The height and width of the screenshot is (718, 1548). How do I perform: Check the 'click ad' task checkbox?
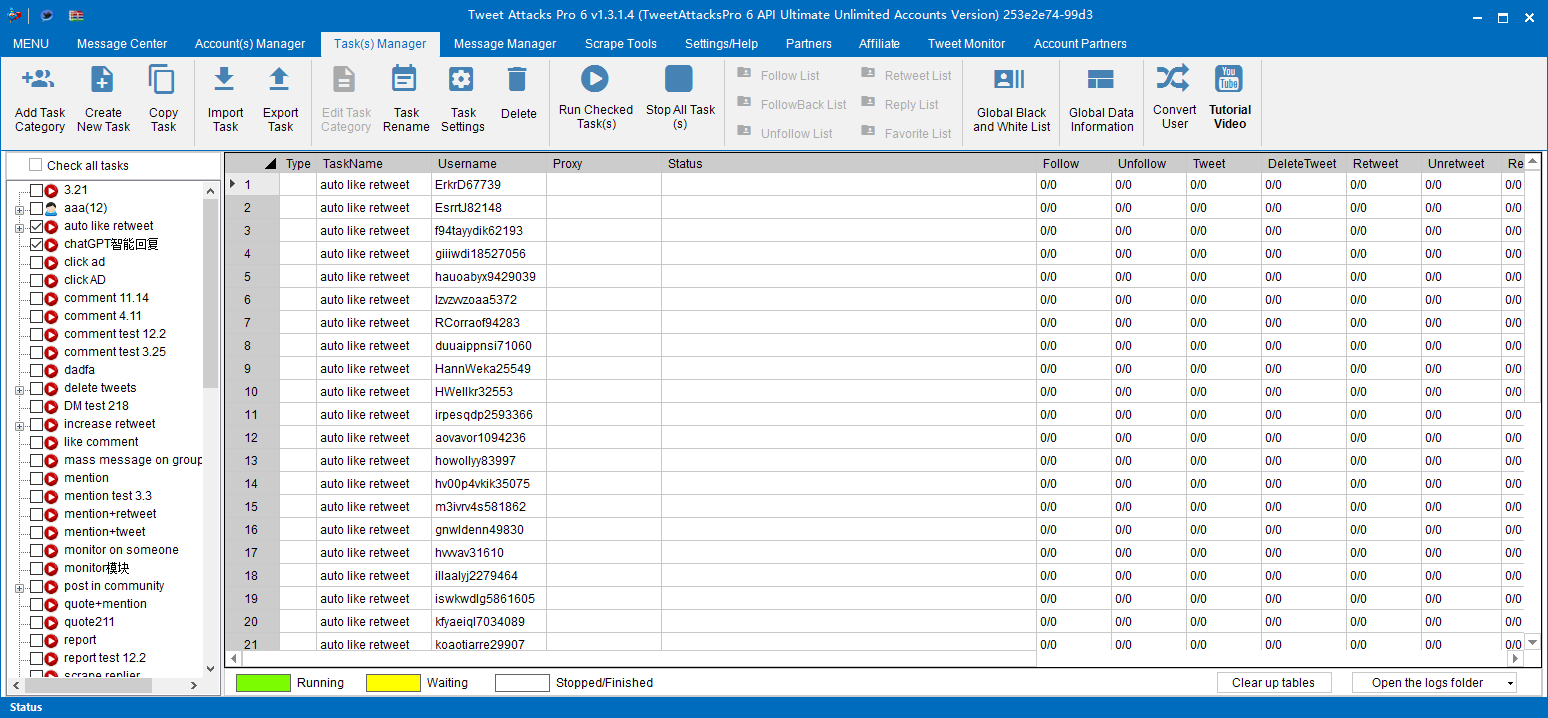[x=36, y=262]
